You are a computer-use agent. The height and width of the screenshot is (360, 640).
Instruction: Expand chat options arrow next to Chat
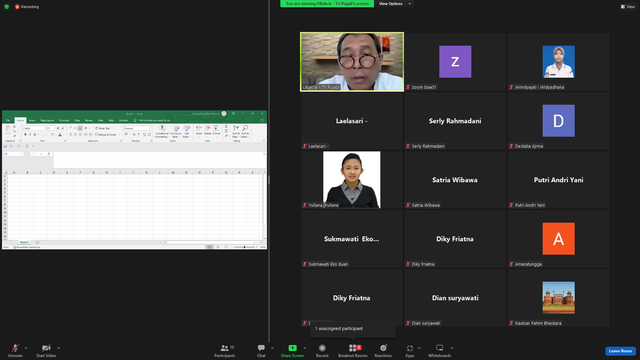(x=272, y=348)
